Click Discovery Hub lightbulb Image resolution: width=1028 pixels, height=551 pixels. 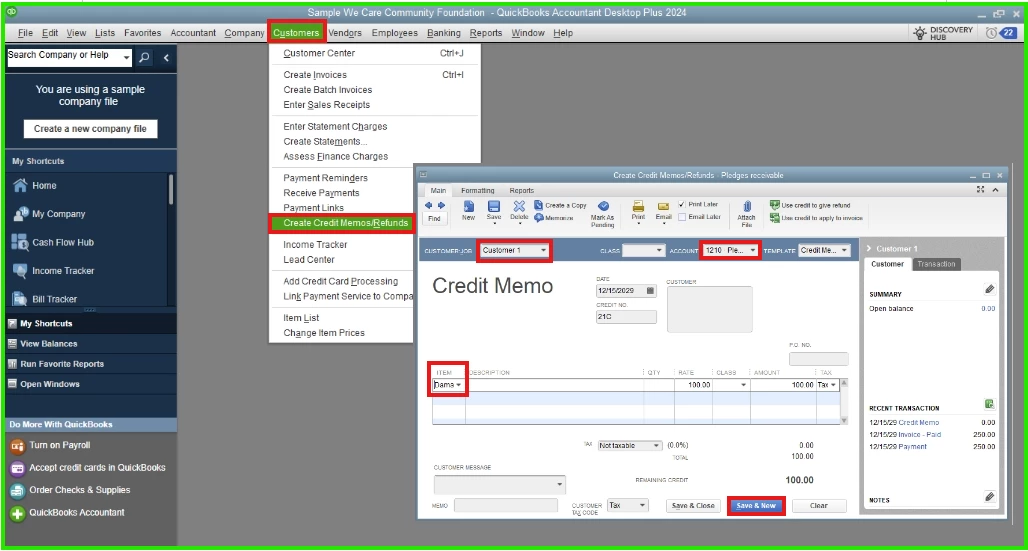pos(920,33)
